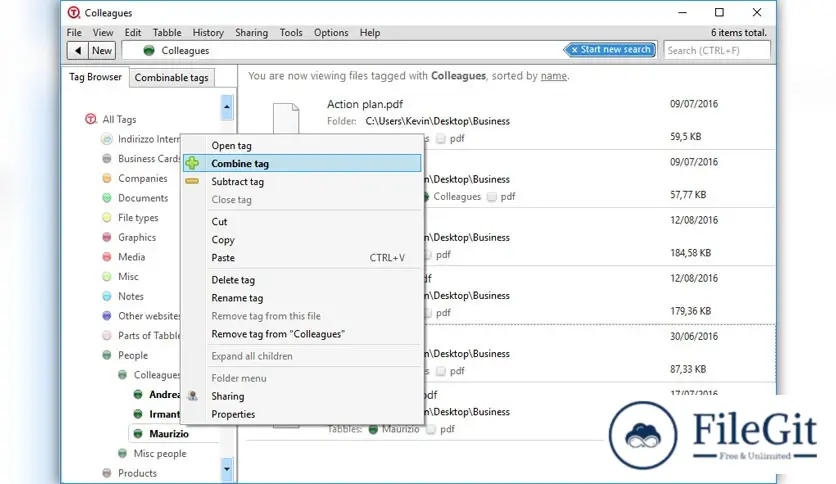Click the Indirizzo Internet tag icon
The width and height of the screenshot is (836, 484).
107,139
